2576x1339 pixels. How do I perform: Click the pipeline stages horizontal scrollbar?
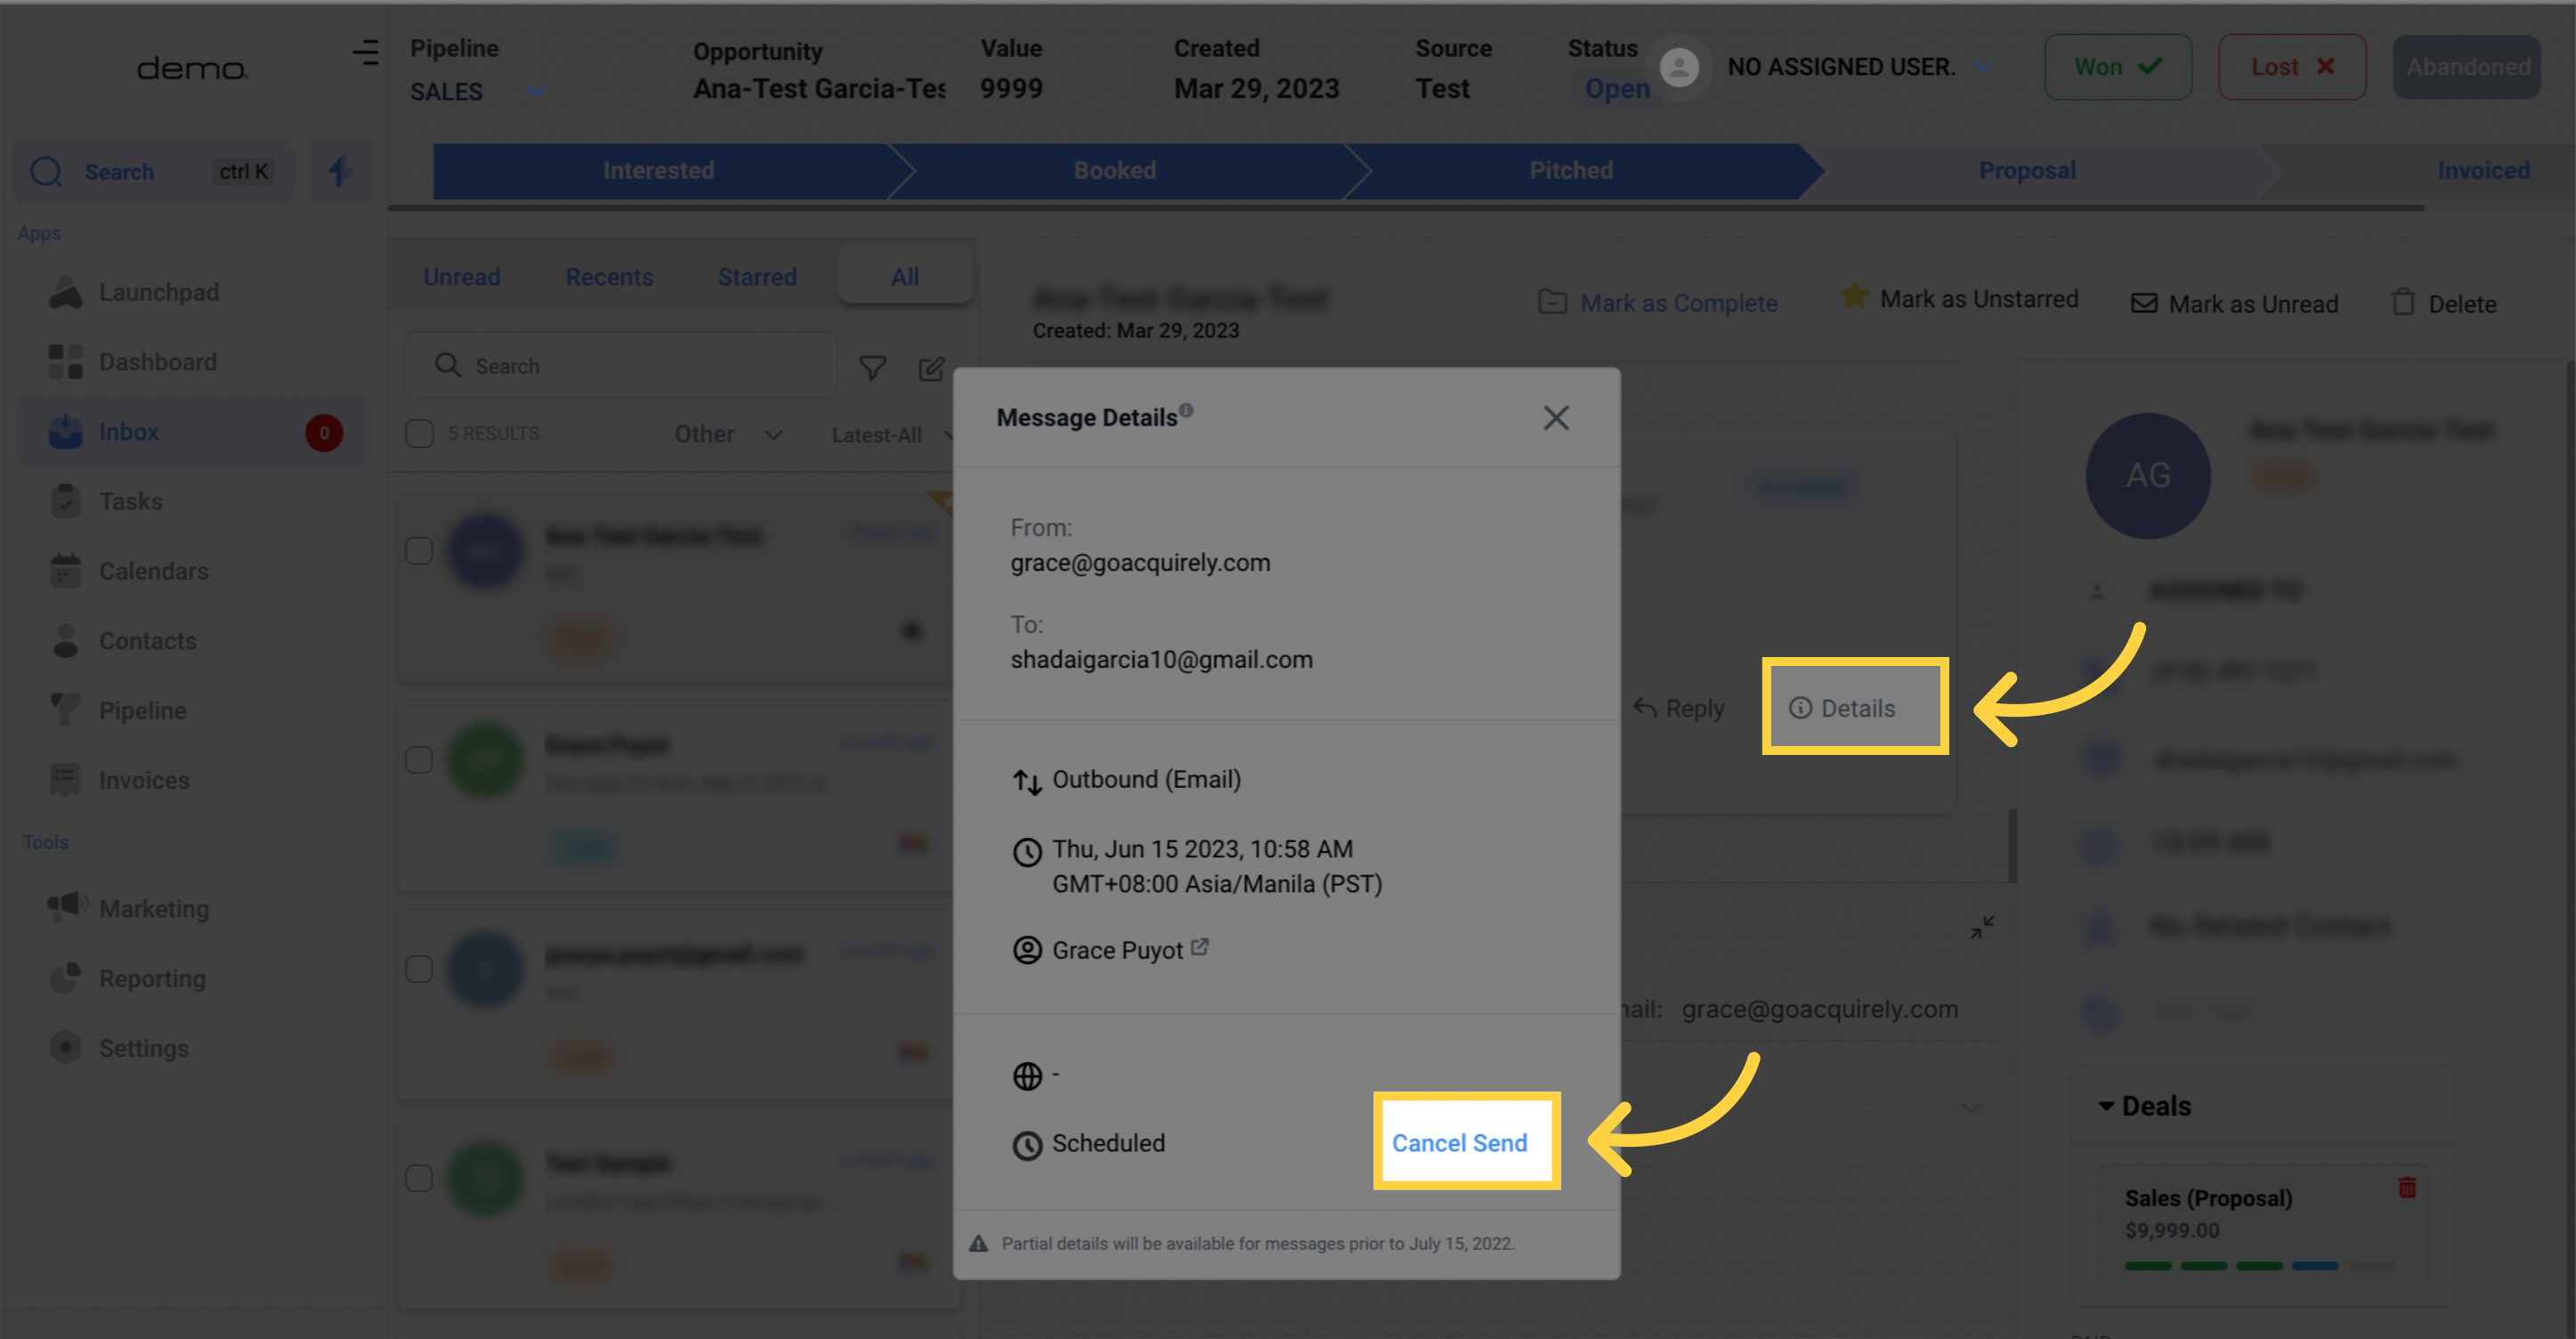[x=1406, y=208]
